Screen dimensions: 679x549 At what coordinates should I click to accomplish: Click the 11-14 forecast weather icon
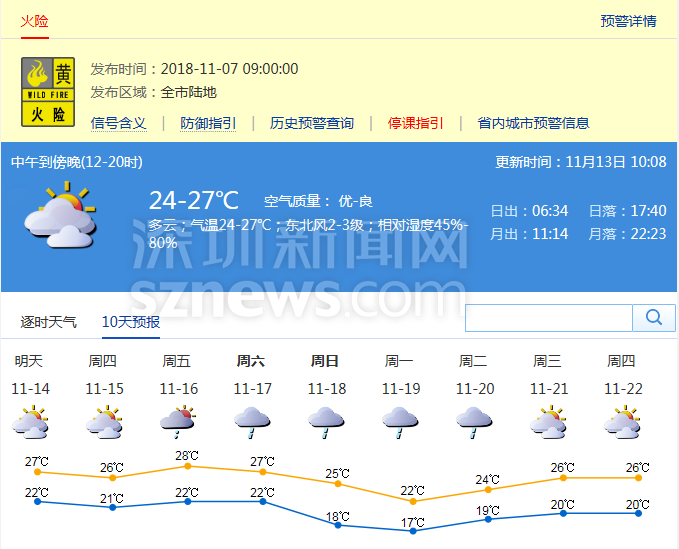coord(30,423)
